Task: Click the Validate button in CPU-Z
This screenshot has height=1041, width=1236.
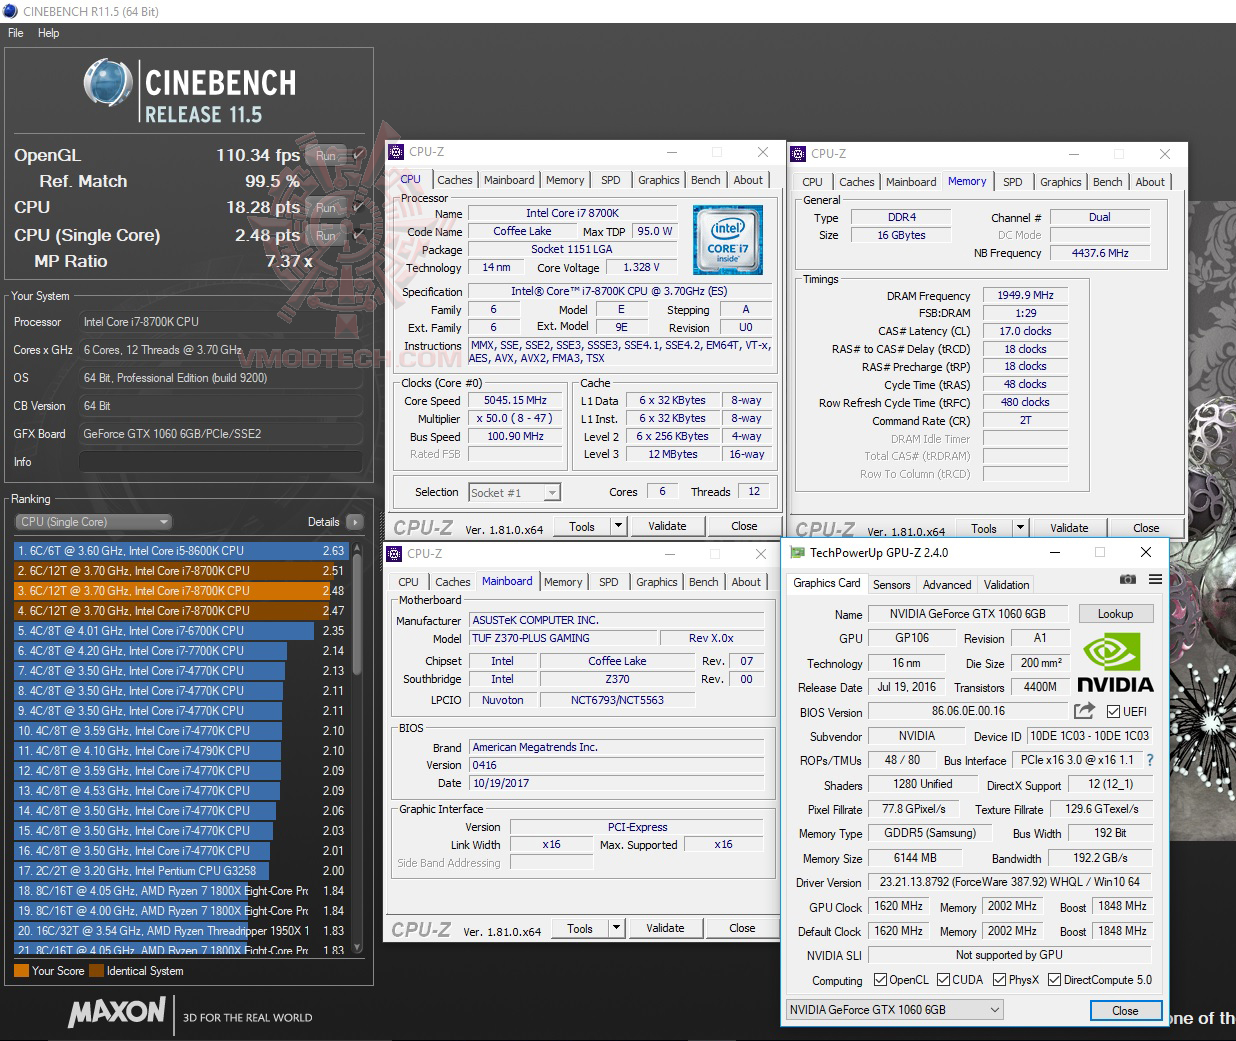Action: pyautogui.click(x=667, y=525)
